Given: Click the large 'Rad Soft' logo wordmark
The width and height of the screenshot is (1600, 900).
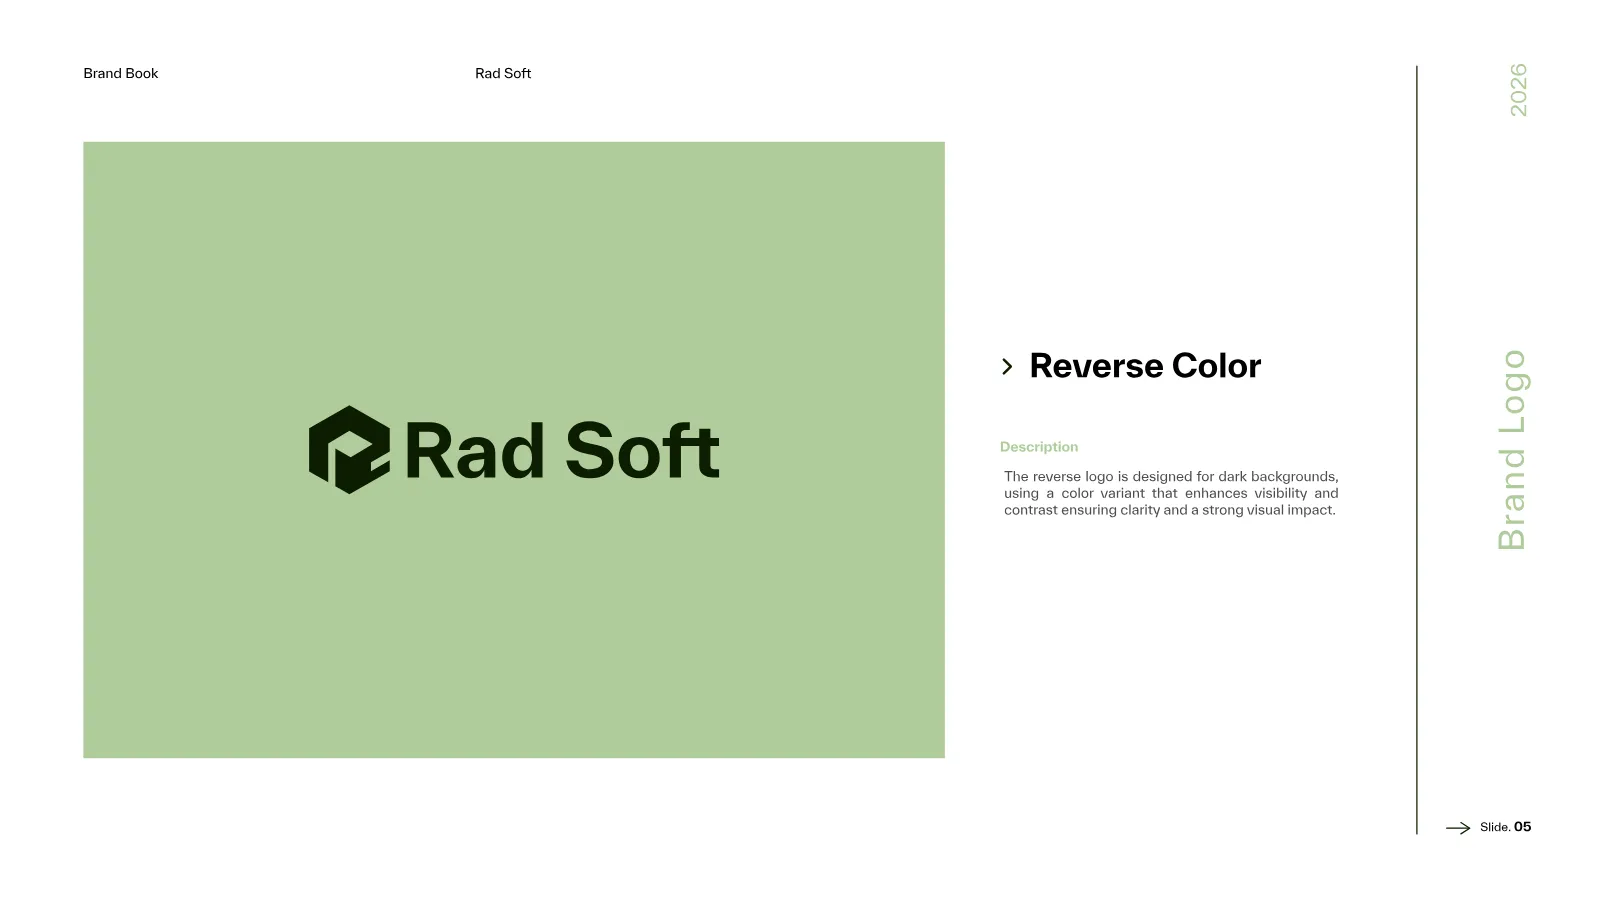Looking at the screenshot, I should (562, 451).
